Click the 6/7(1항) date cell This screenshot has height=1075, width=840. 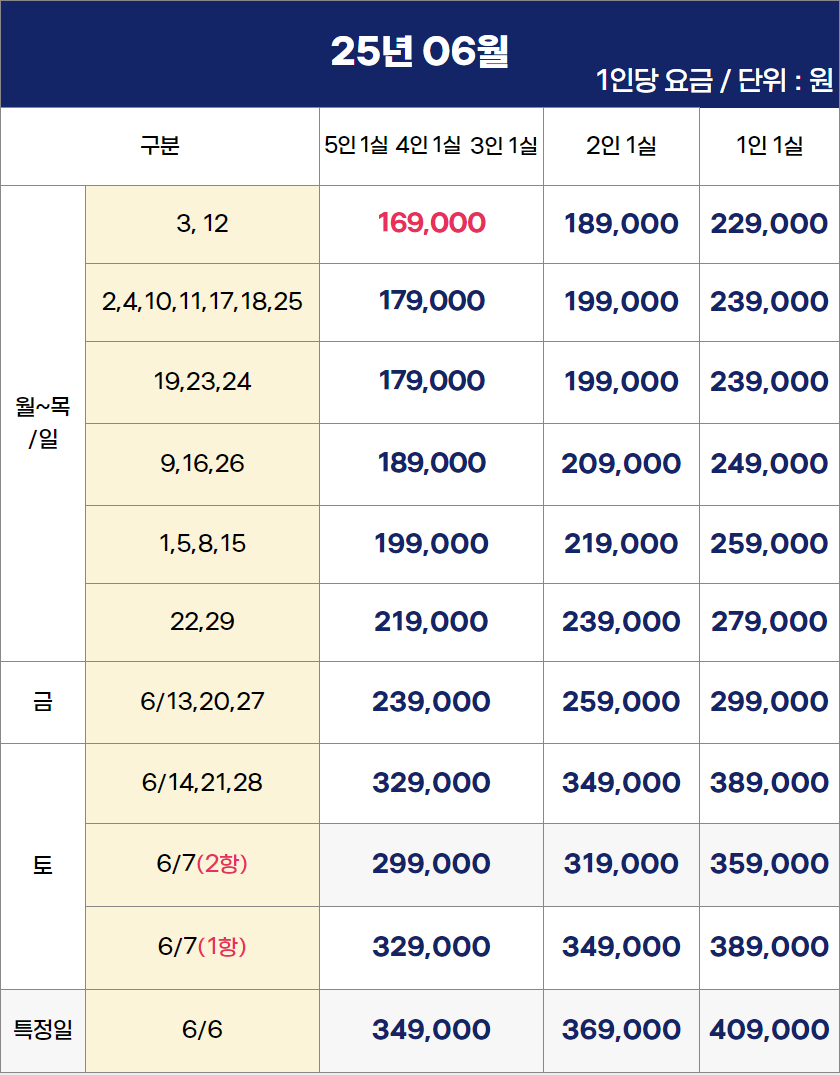(x=202, y=947)
